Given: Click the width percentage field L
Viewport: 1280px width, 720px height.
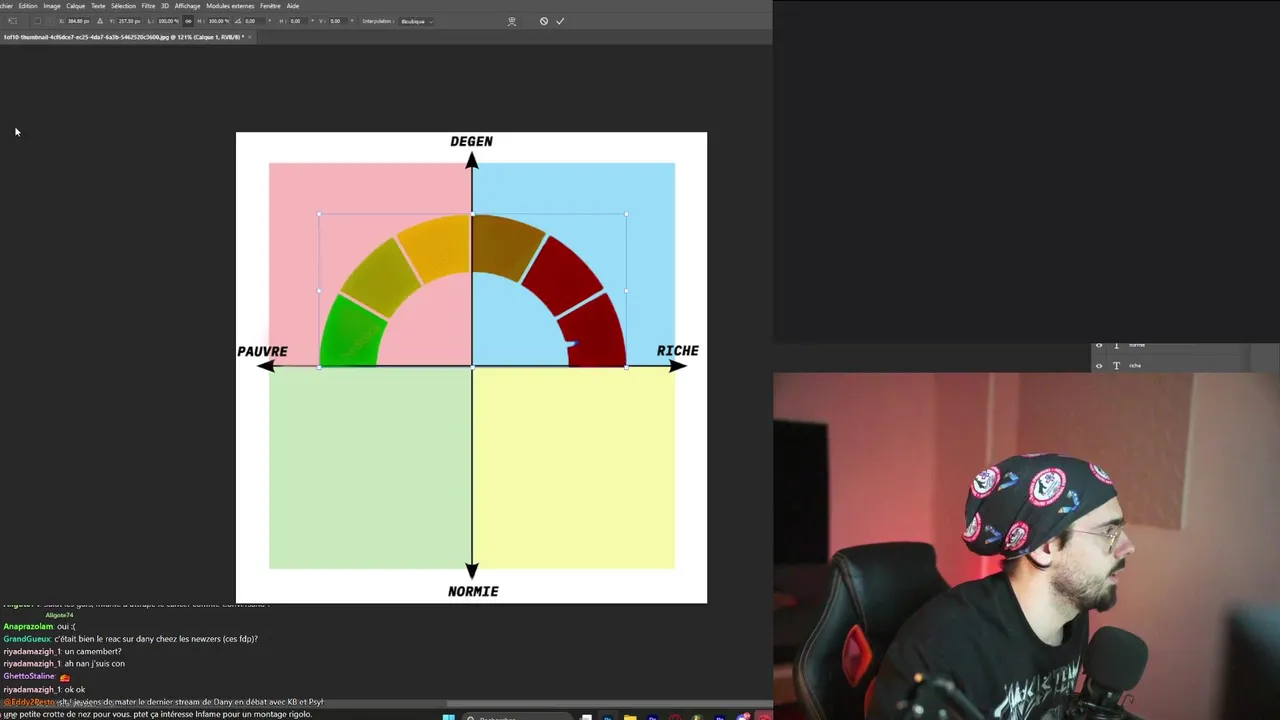Looking at the screenshot, I should tap(168, 21).
